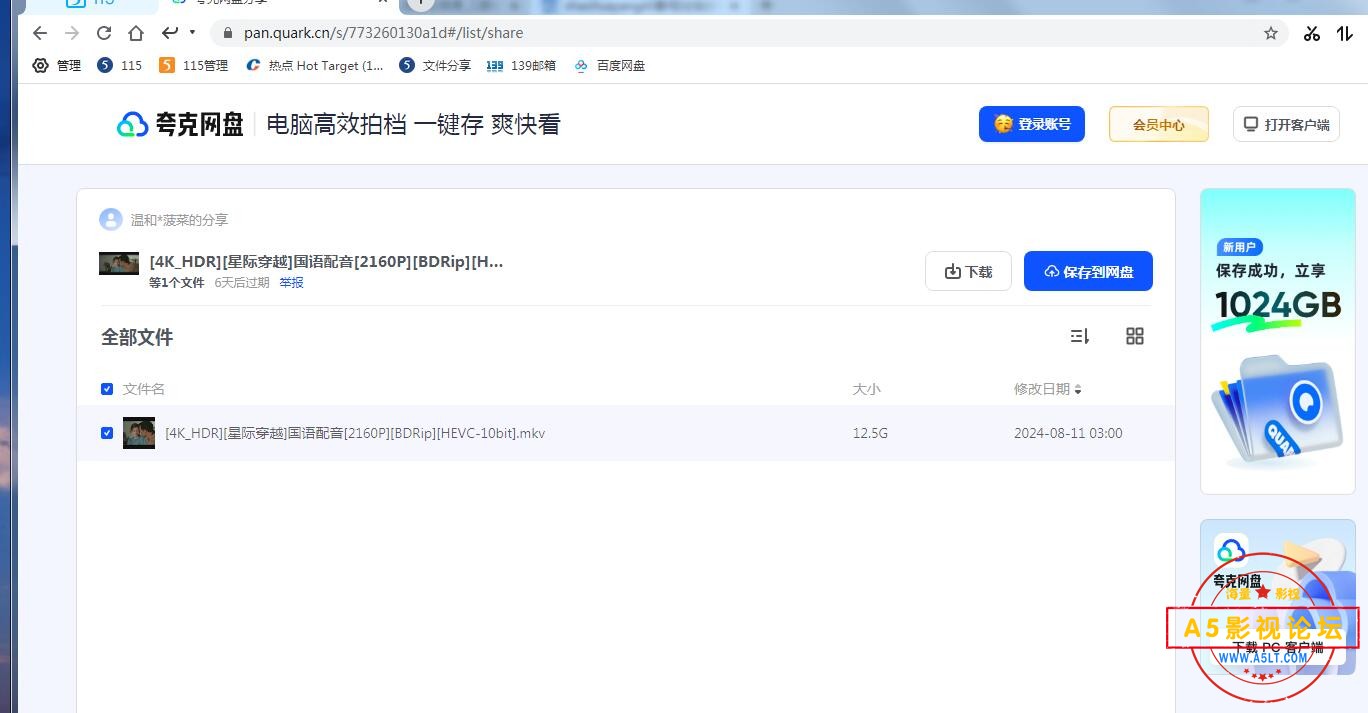Open the browser home page icon
This screenshot has width=1368, height=713.
136,33
